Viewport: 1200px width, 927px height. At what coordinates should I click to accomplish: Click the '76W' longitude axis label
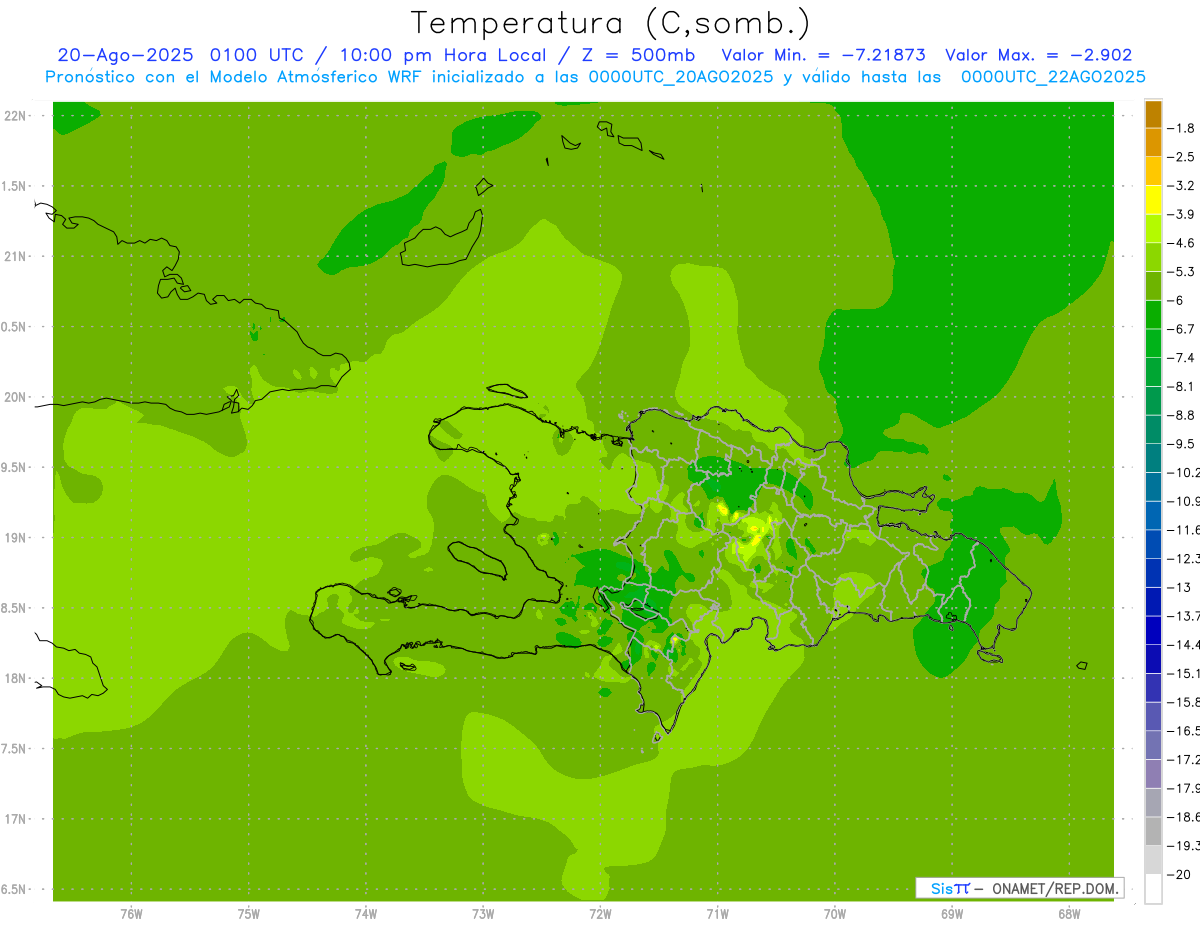coord(131,913)
